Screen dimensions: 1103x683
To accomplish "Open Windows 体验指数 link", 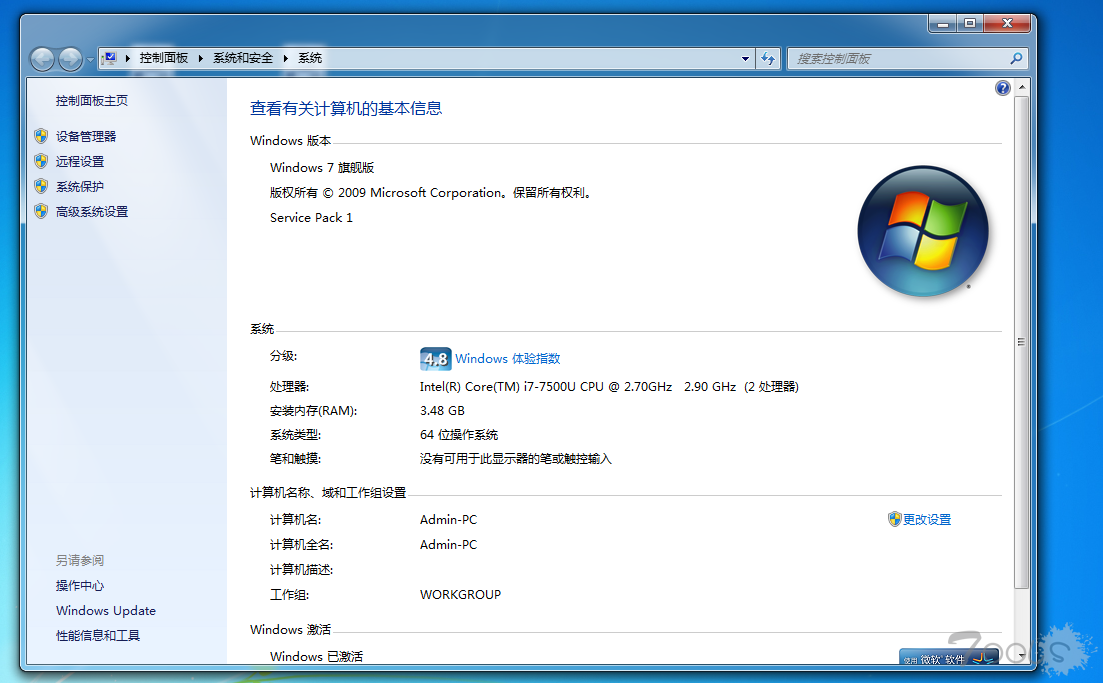I will coord(507,359).
